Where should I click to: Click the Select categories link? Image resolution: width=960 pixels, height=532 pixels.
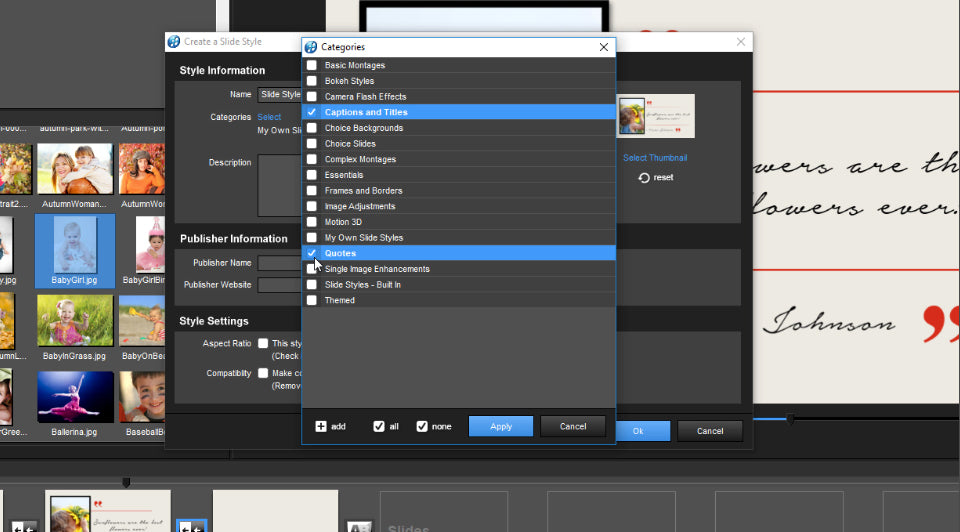(269, 117)
